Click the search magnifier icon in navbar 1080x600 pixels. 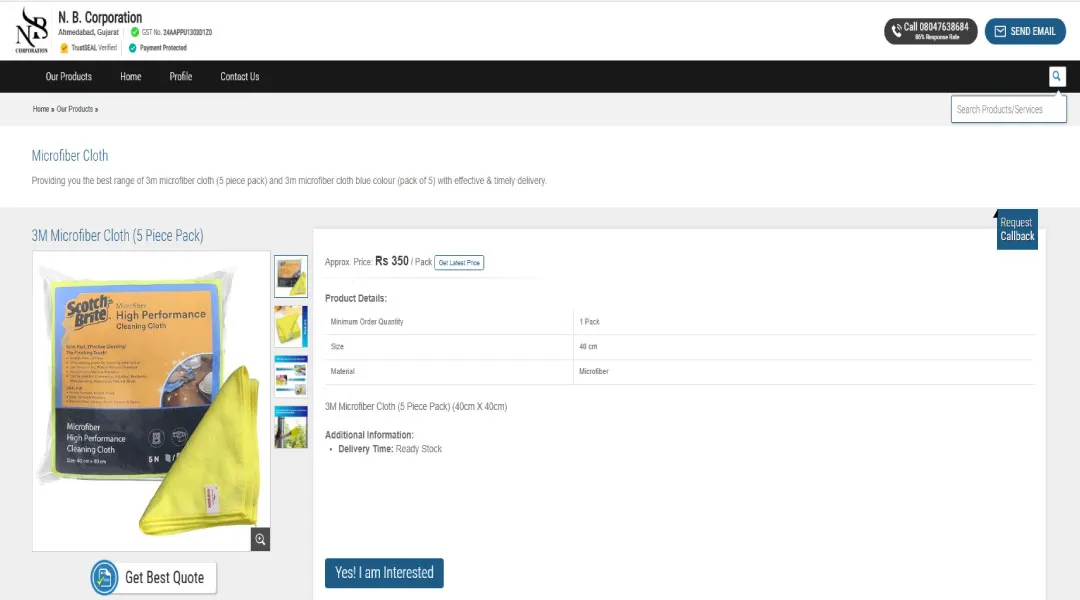1057,76
